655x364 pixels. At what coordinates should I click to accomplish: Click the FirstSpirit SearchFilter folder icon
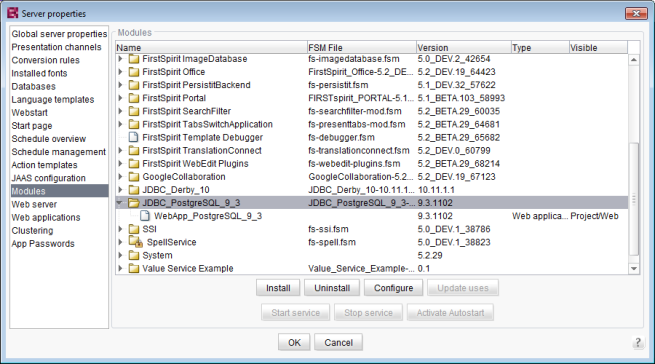click(134, 111)
